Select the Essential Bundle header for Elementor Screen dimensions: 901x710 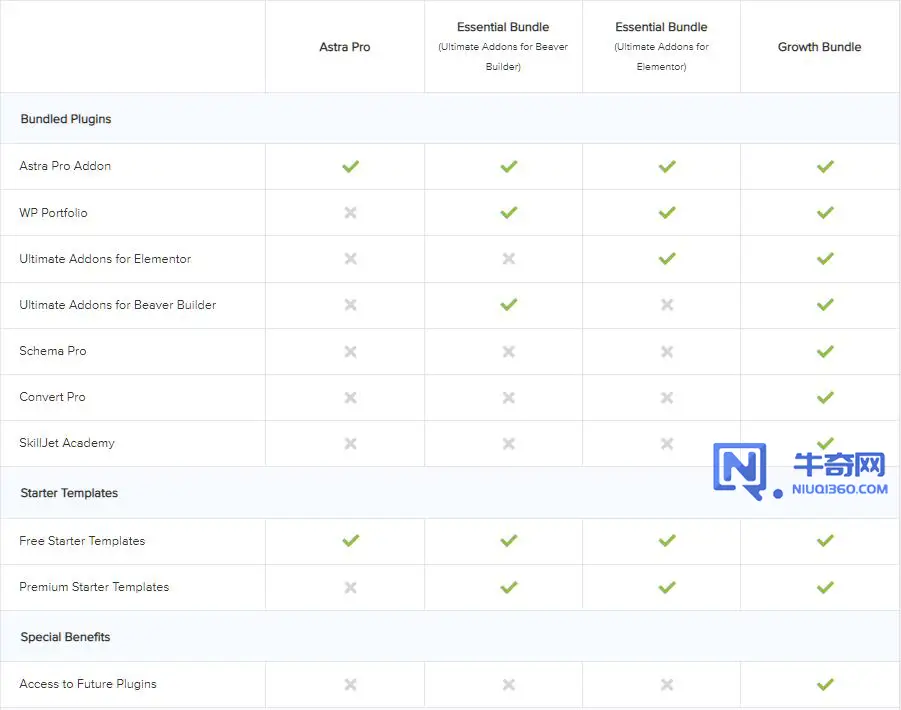[661, 46]
